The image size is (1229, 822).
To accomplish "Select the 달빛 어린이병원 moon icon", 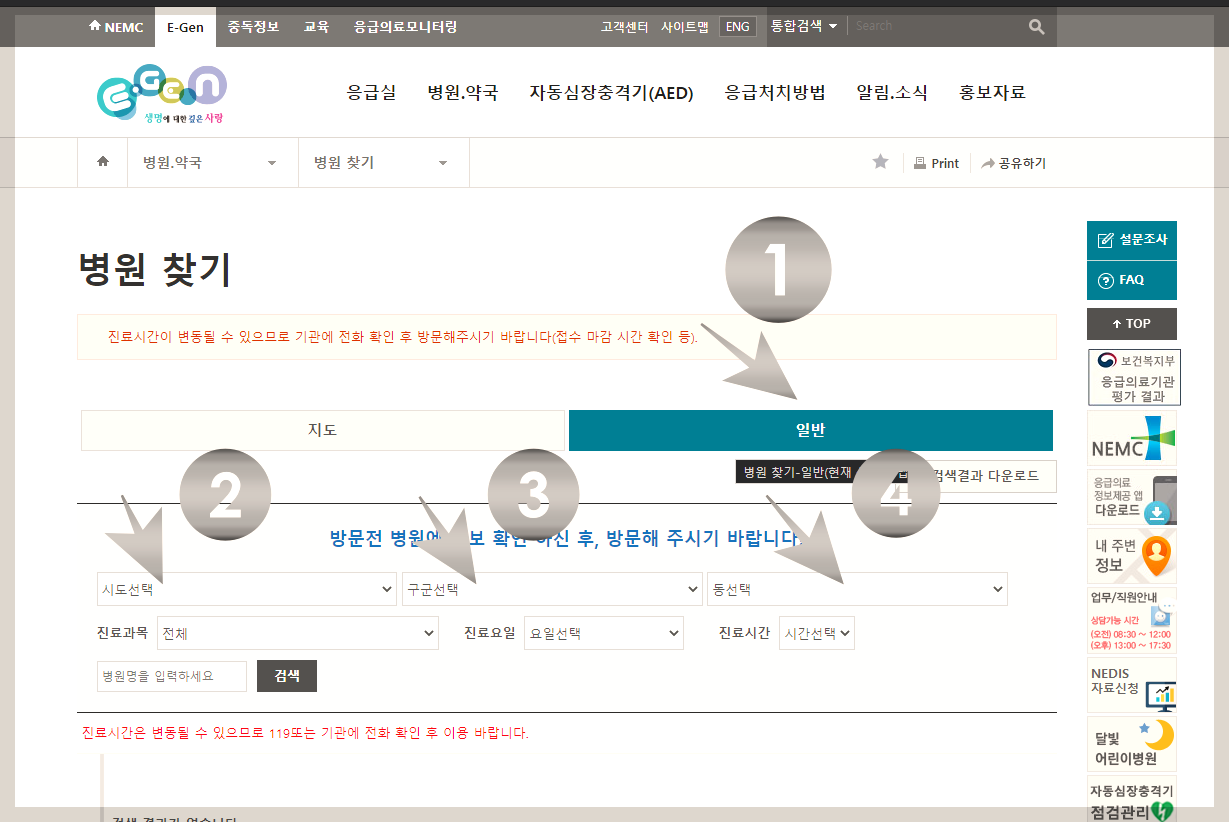I will pyautogui.click(x=1131, y=744).
